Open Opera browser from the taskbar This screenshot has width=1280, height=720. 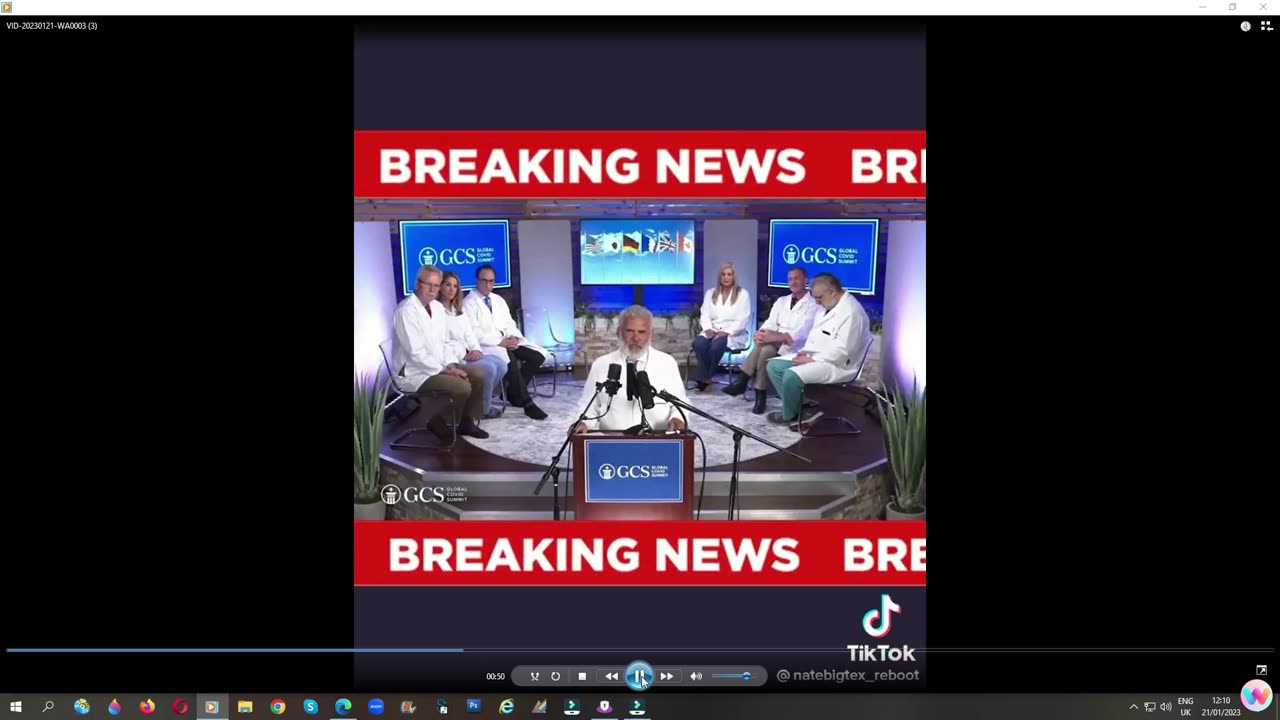coord(180,707)
